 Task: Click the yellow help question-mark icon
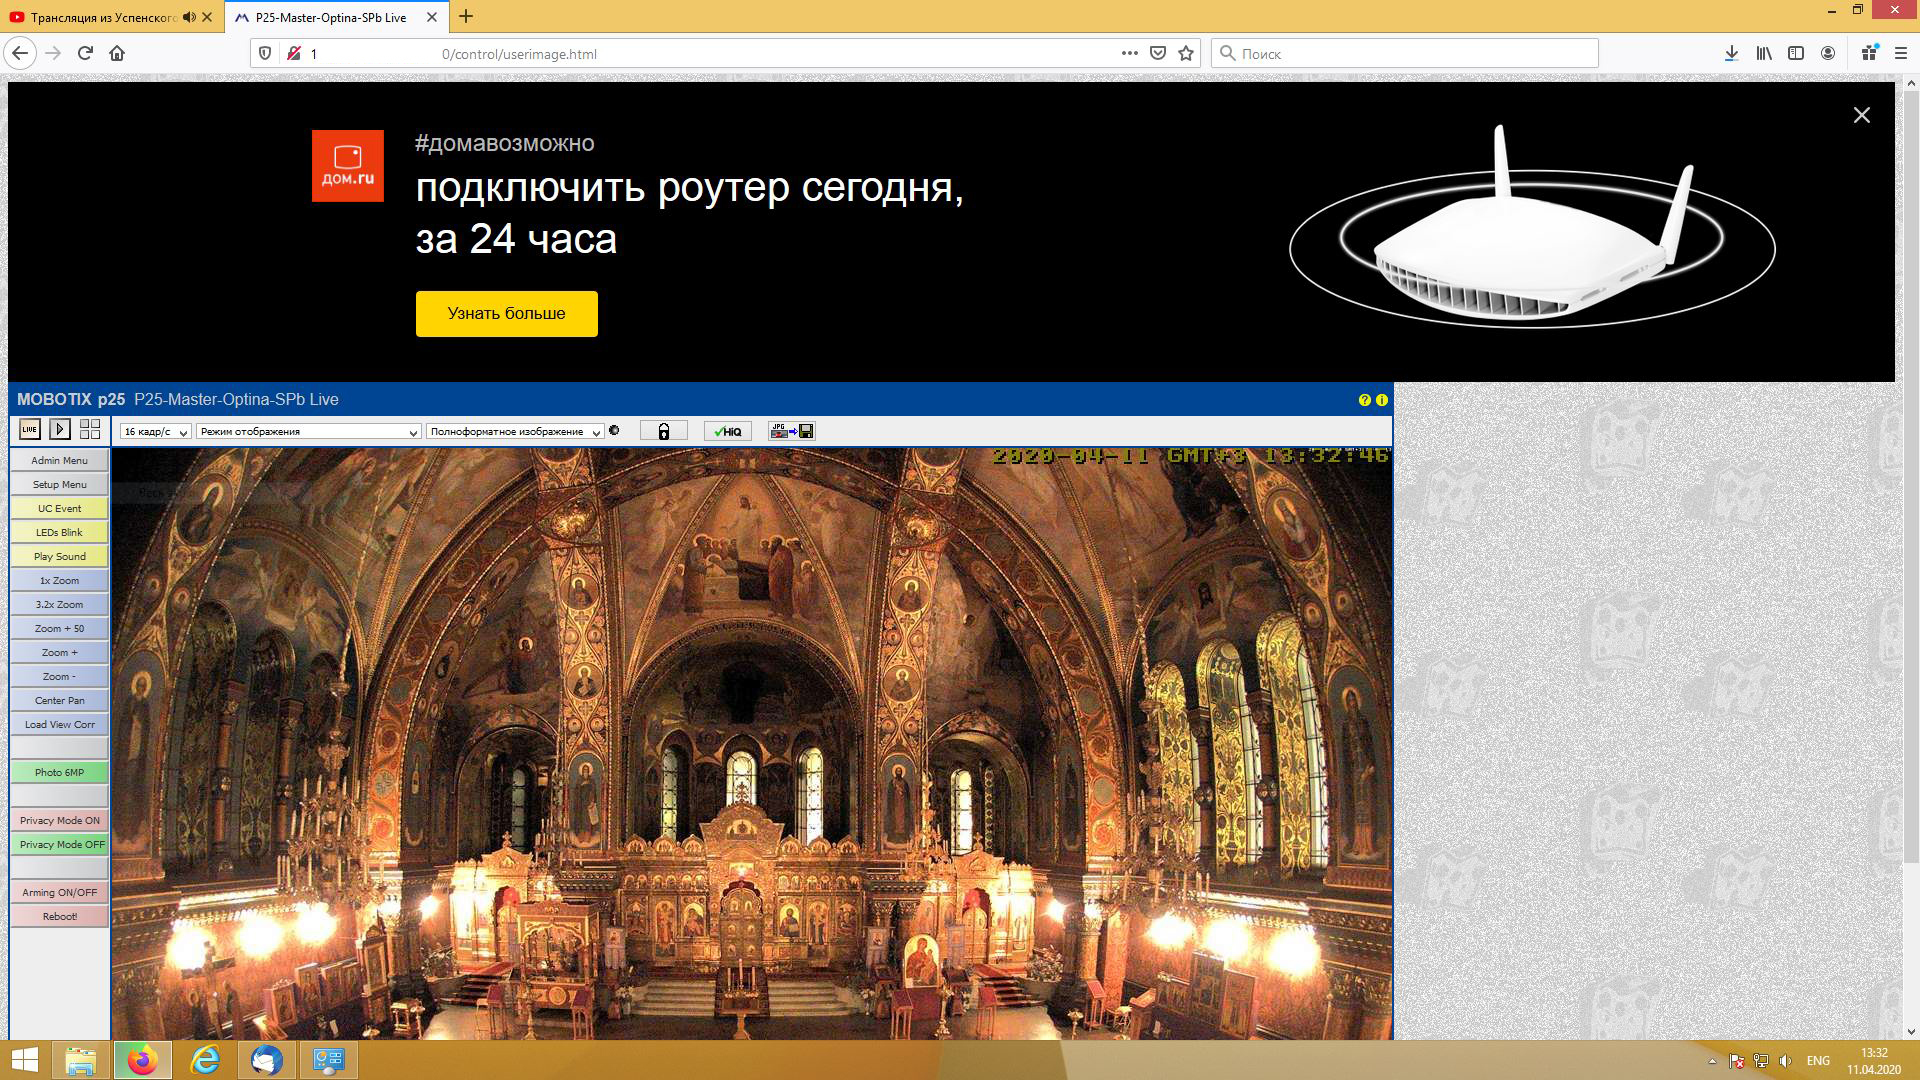(1364, 400)
